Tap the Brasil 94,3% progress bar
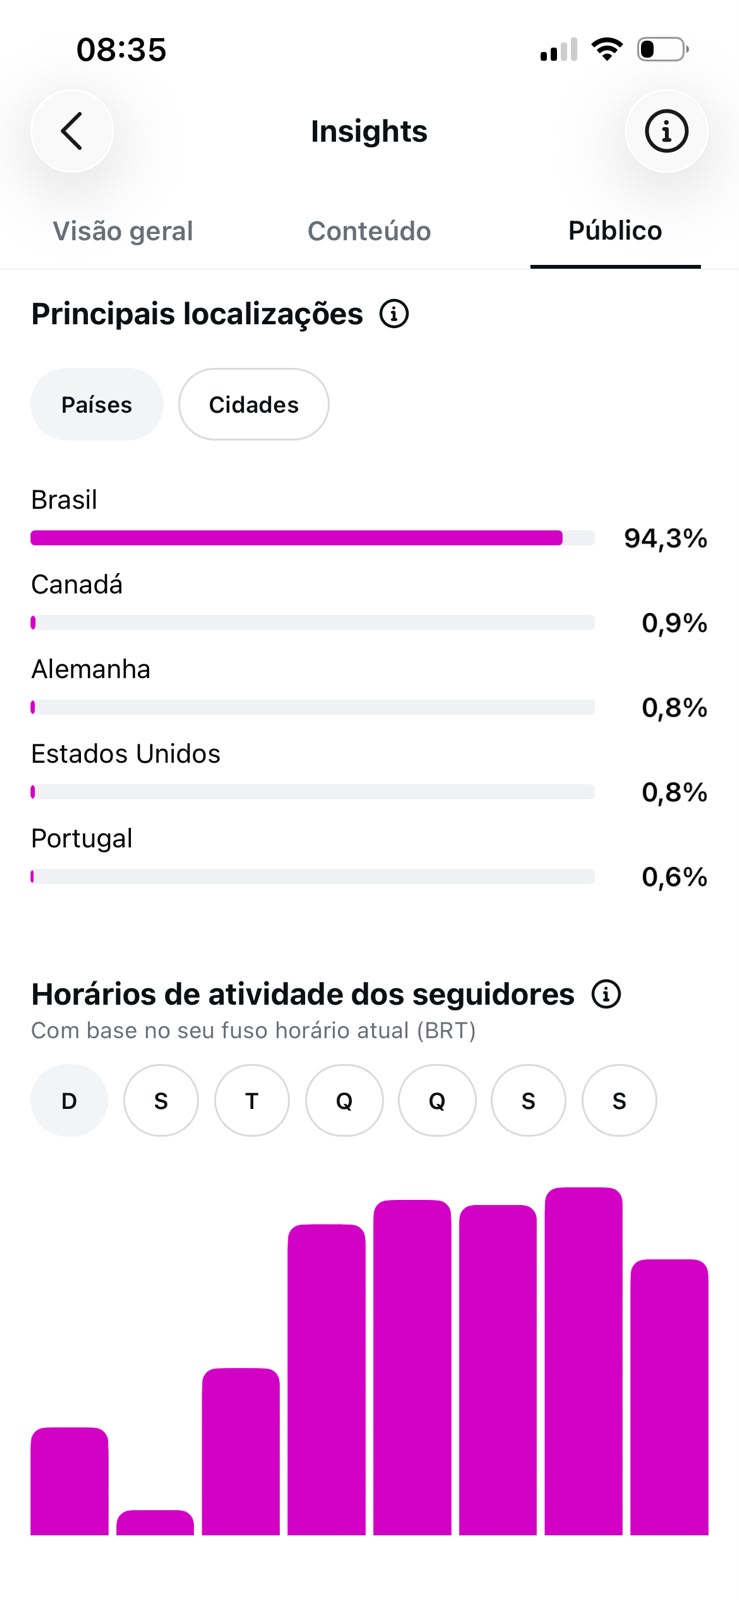This screenshot has height=1600, width=739. 313,538
